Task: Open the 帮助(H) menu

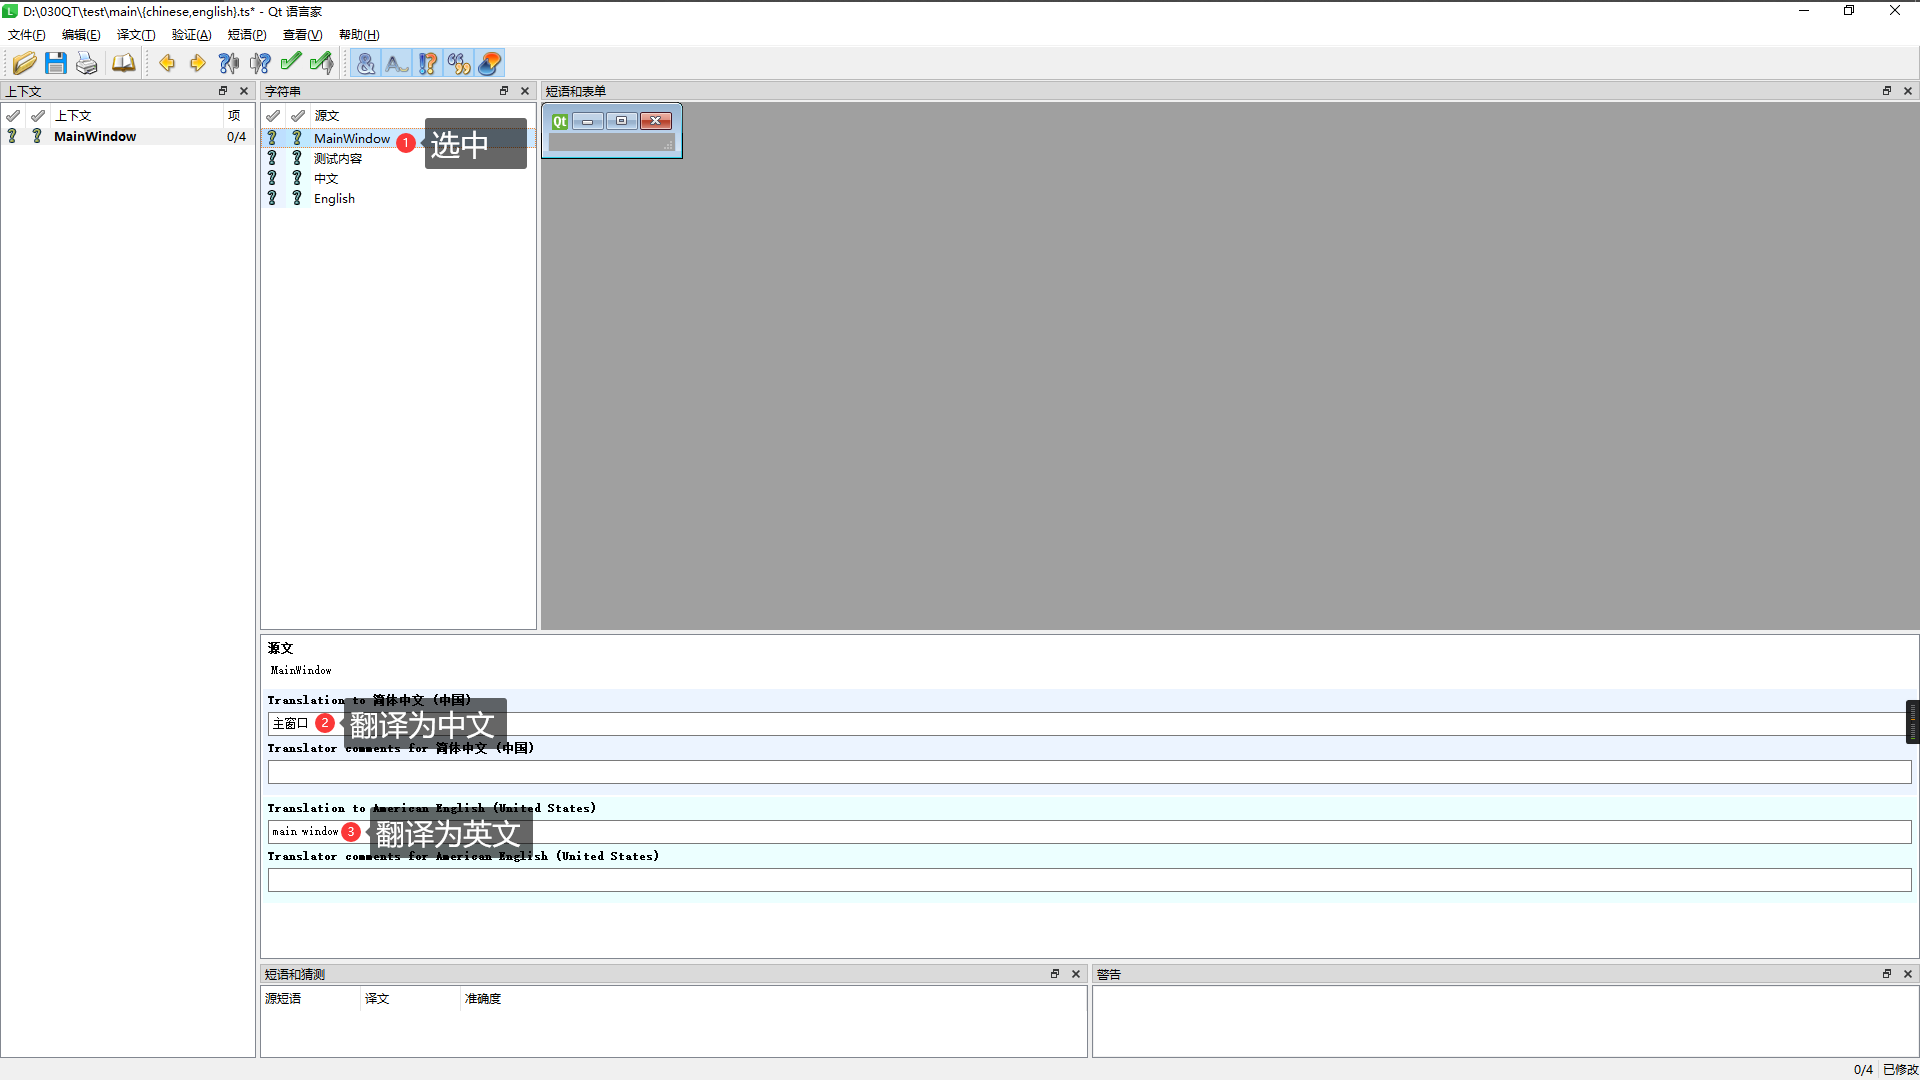Action: [x=359, y=35]
